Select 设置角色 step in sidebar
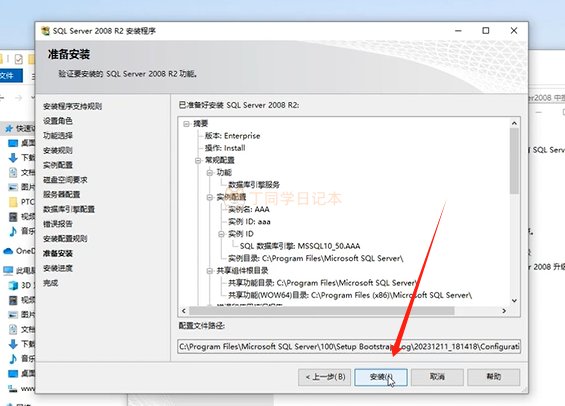Image resolution: width=565 pixels, height=406 pixels. [x=58, y=121]
